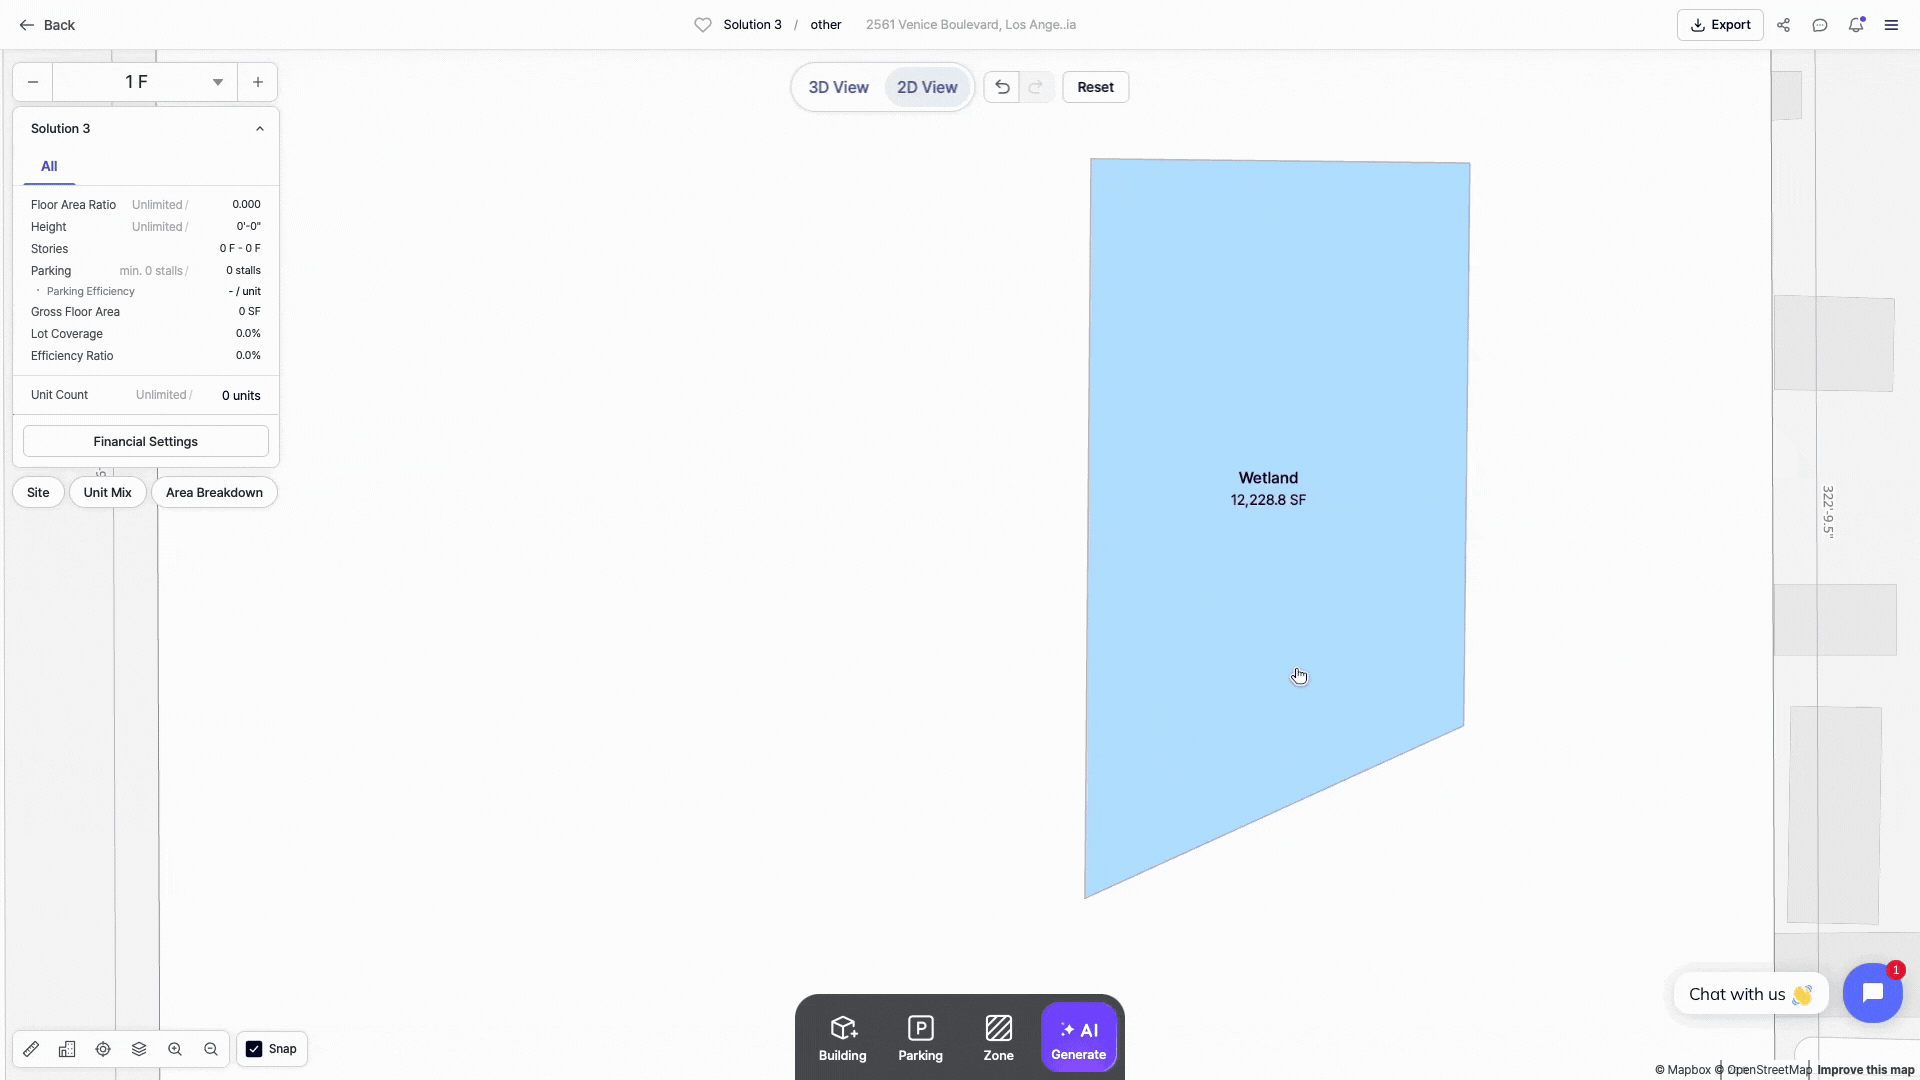Switch to 3D View
This screenshot has width=1920, height=1080.
[838, 87]
